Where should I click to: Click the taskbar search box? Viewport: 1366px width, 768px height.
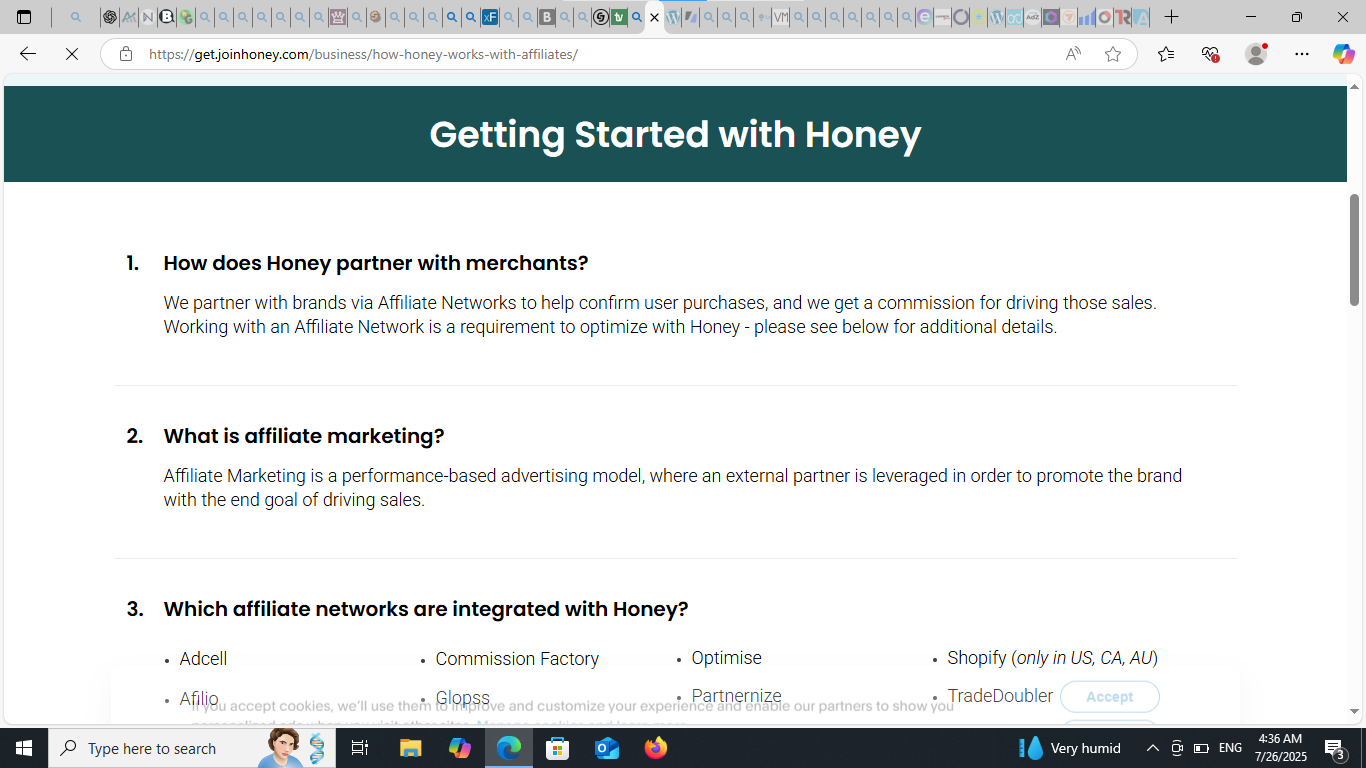coord(192,748)
